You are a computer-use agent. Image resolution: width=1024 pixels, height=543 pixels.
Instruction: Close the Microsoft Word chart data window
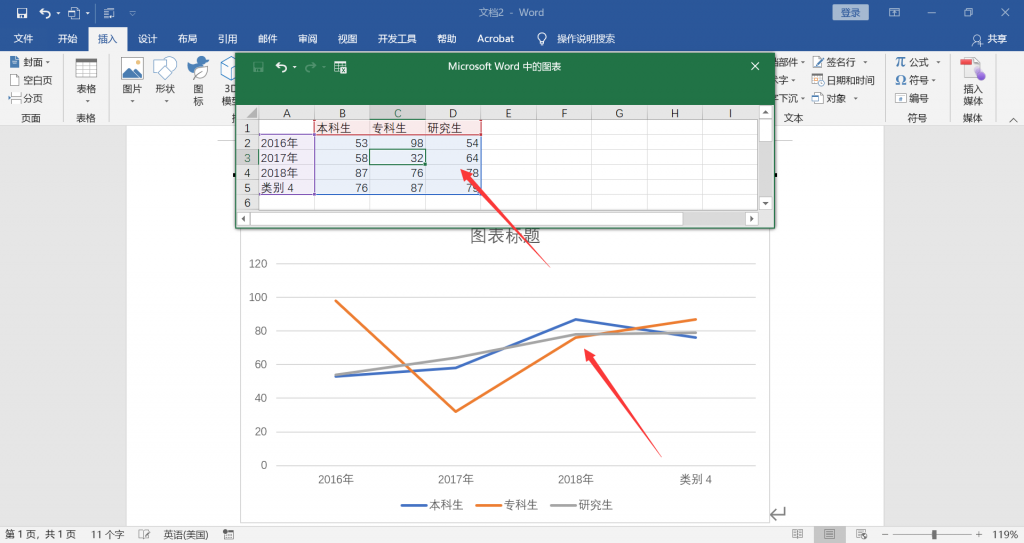pos(755,66)
